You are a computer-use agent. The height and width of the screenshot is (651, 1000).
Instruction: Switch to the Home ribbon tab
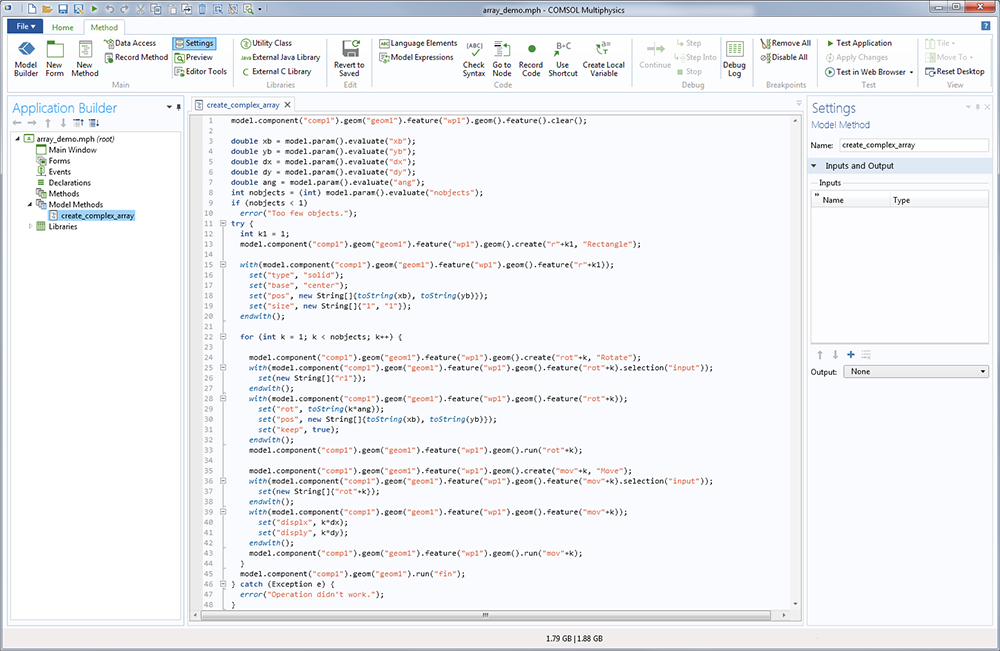[62, 27]
